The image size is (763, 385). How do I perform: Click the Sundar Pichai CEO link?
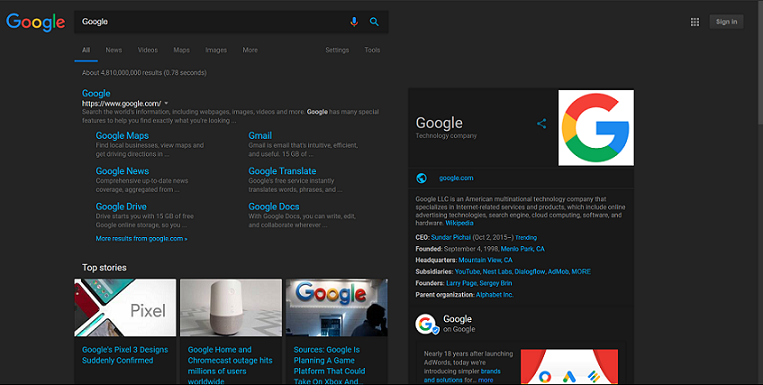coord(451,238)
